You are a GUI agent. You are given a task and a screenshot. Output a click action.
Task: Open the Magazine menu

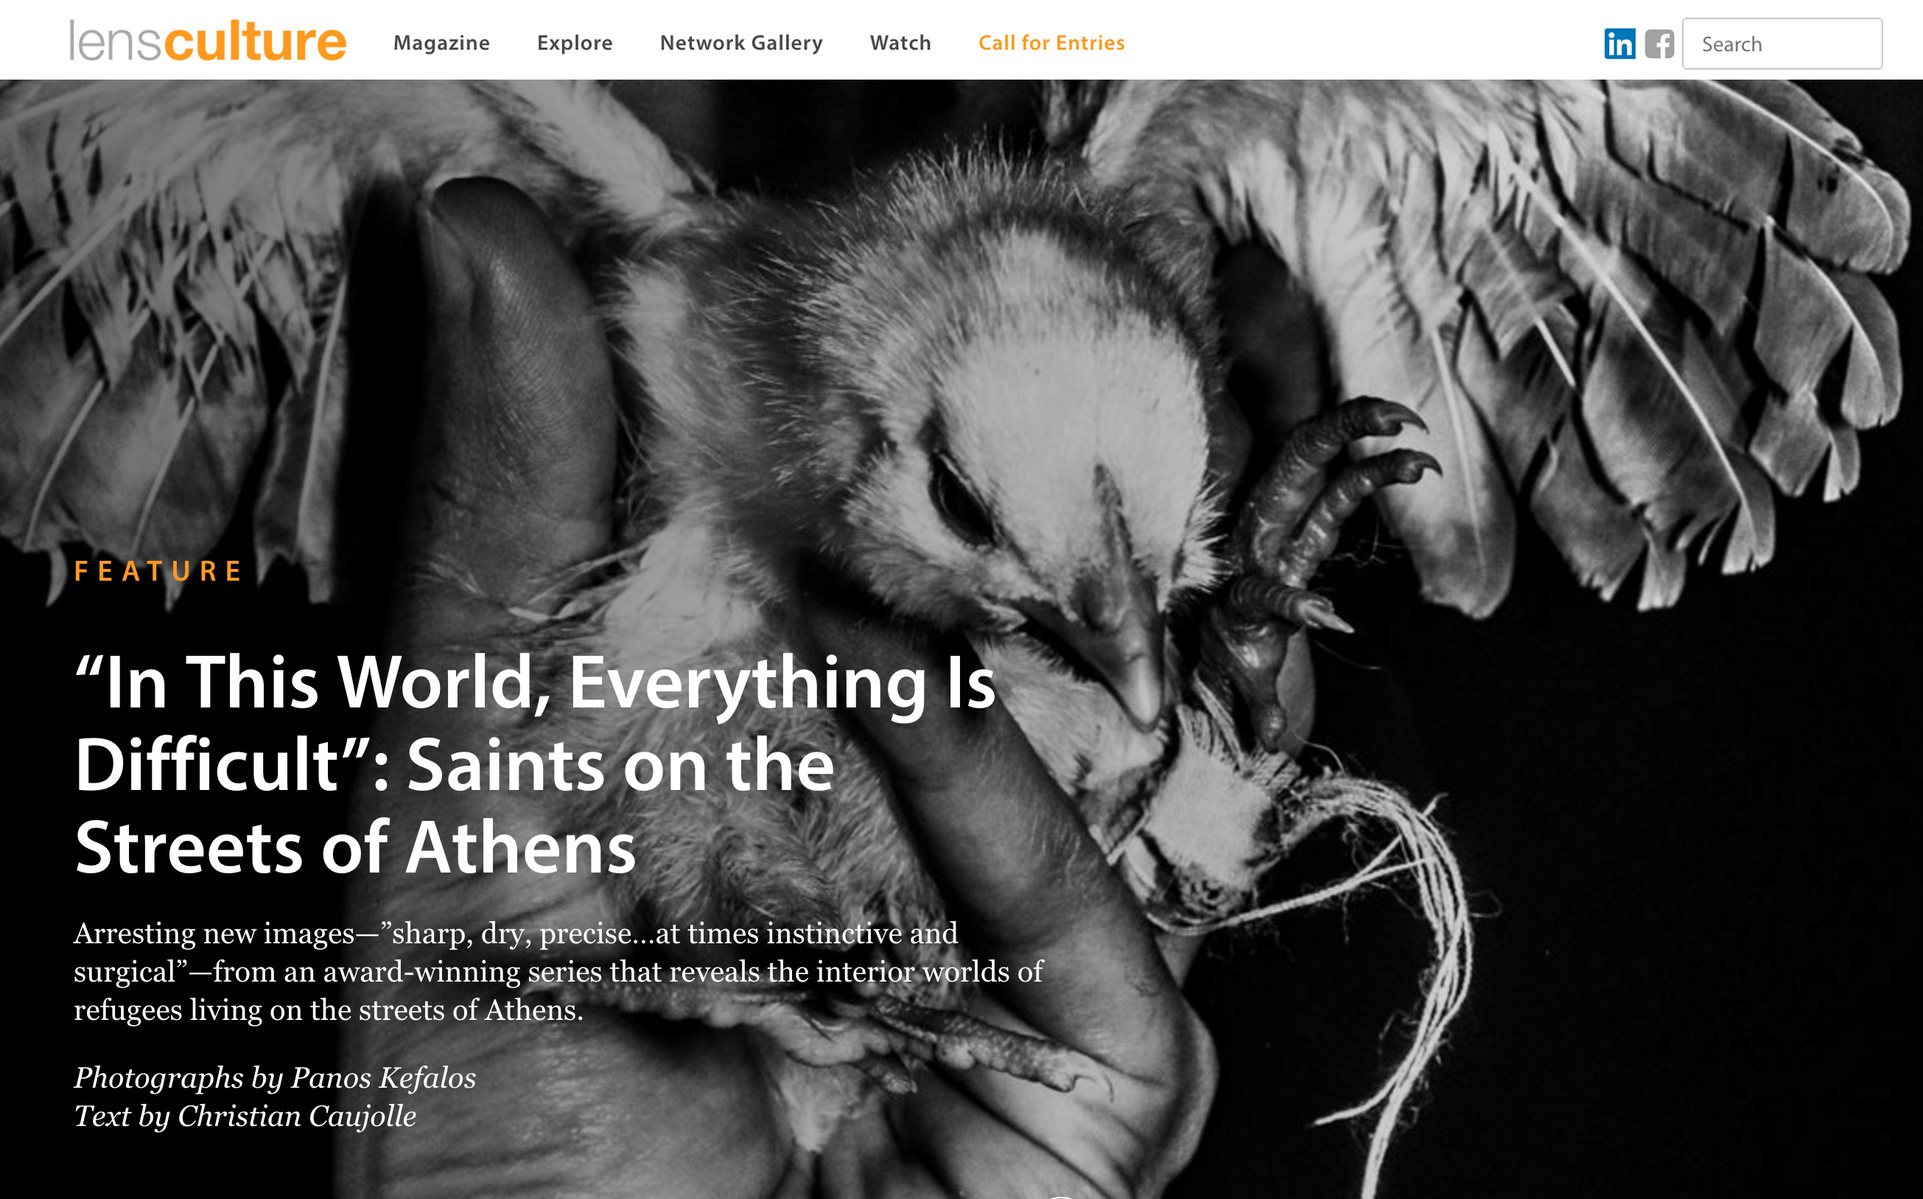click(441, 43)
